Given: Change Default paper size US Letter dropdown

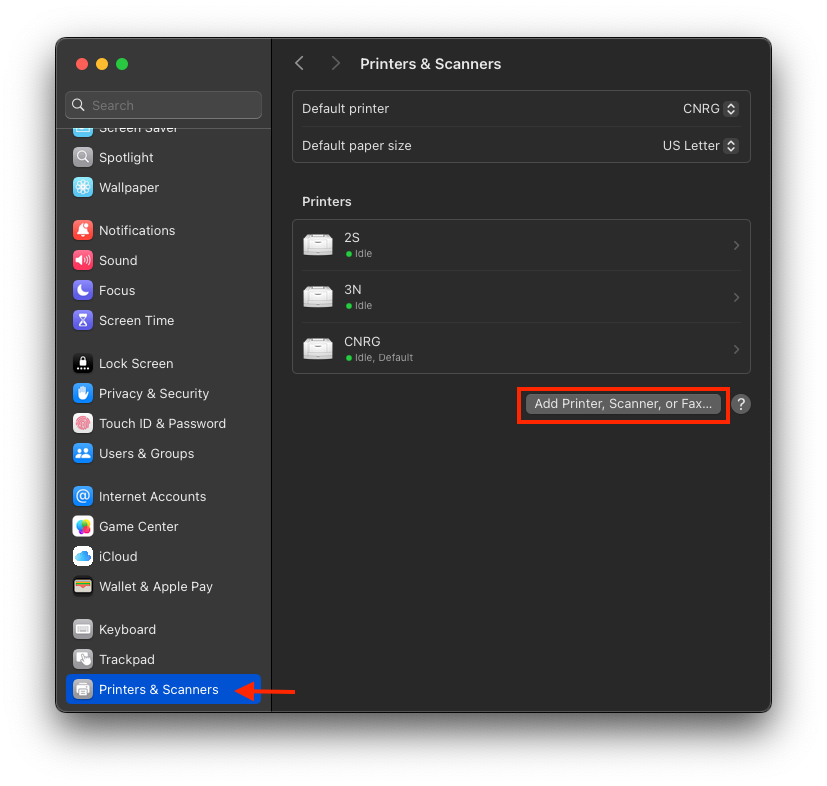Looking at the screenshot, I should click(700, 146).
